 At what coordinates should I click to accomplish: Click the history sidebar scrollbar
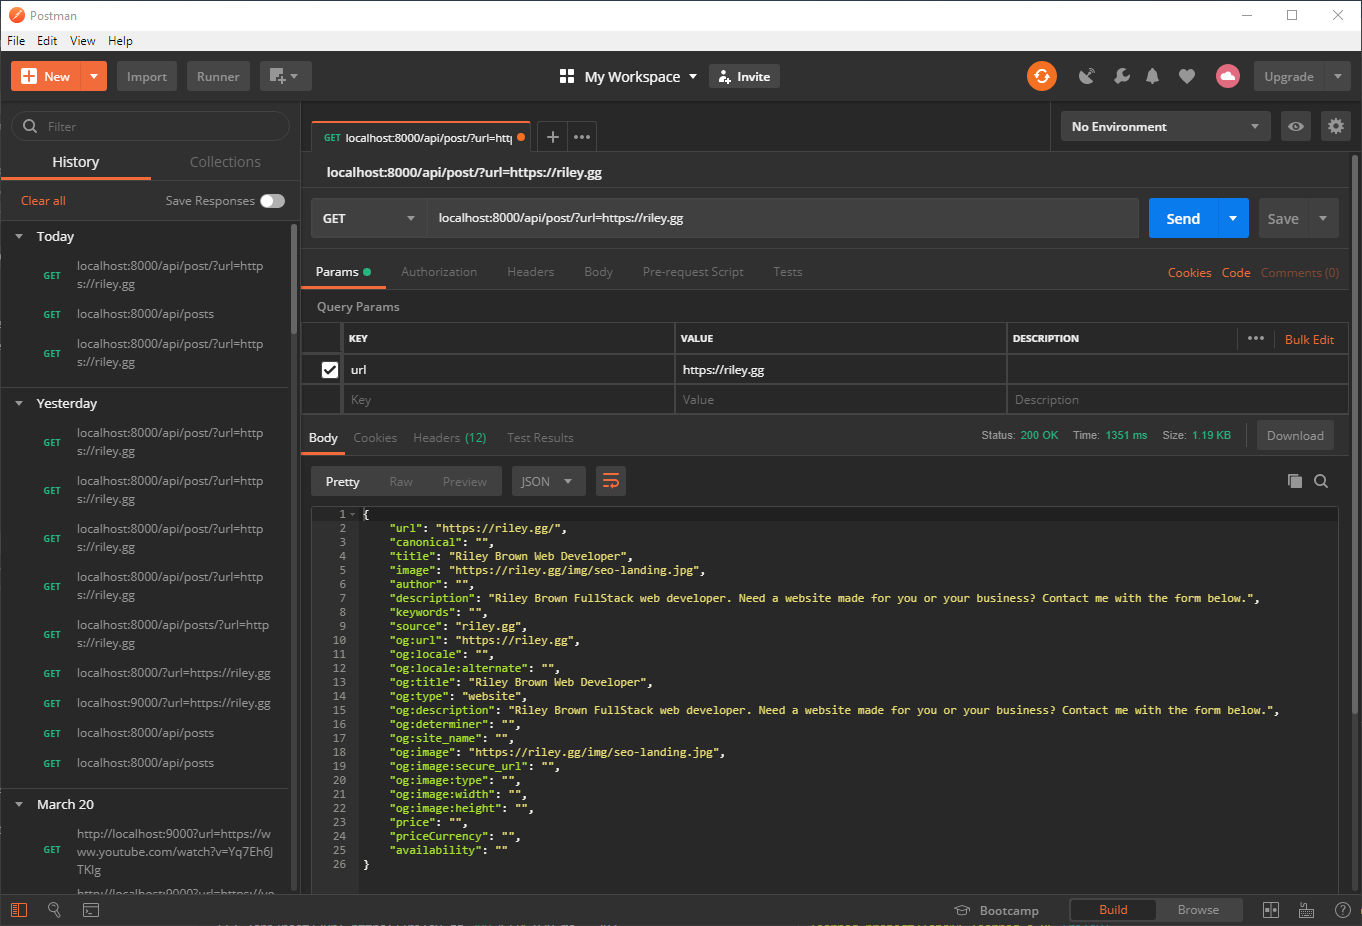coord(294,280)
